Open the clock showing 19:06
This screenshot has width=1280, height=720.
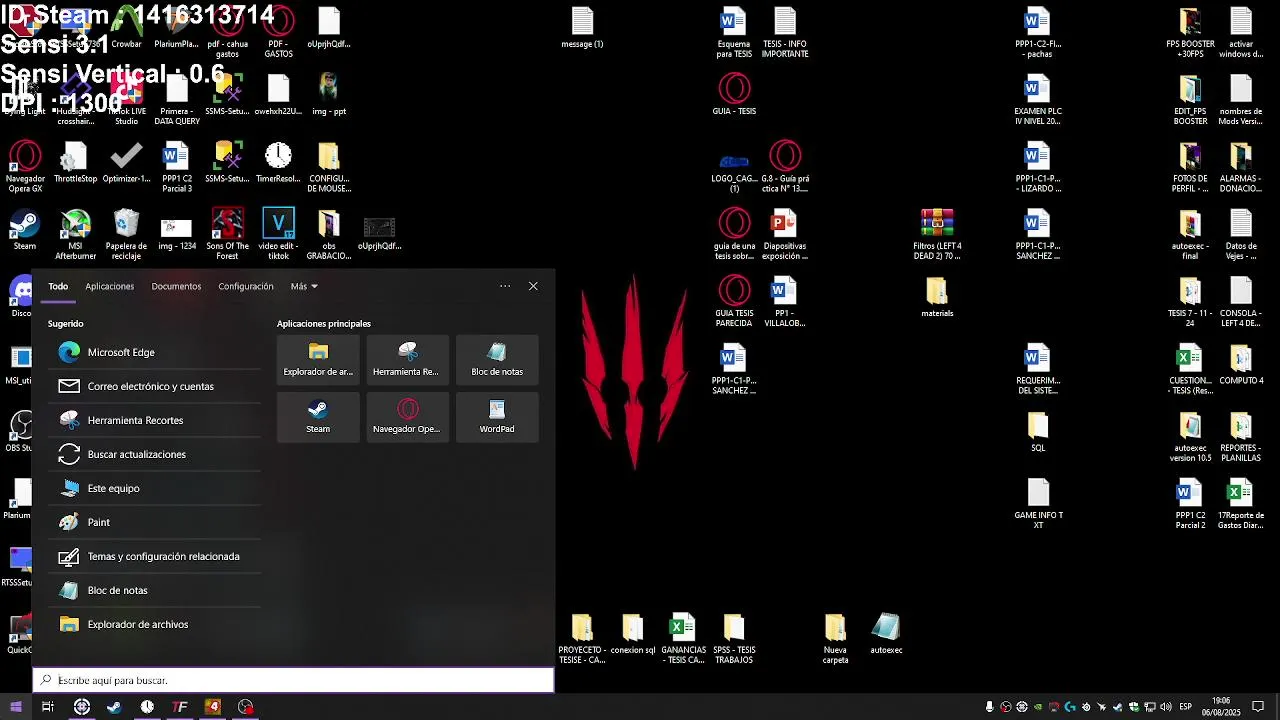1221,707
